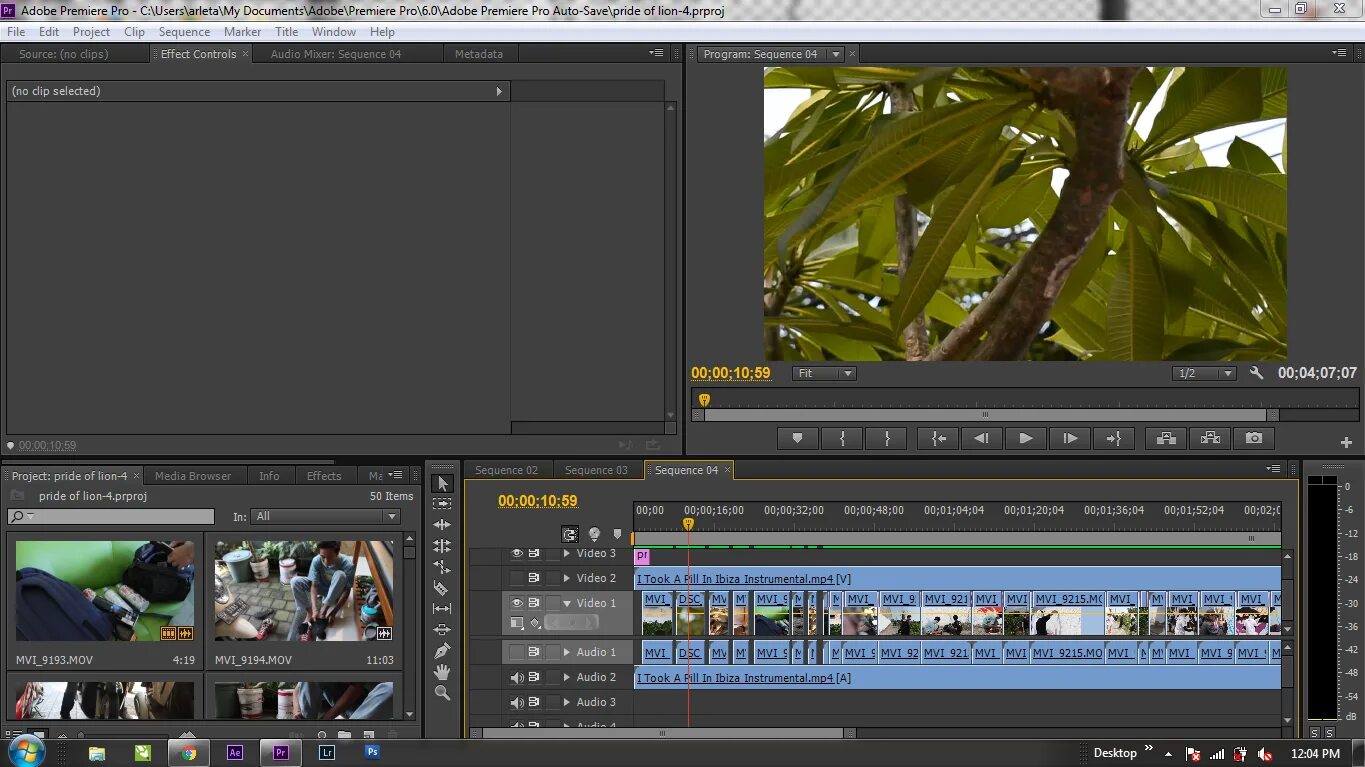The width and height of the screenshot is (1365, 767).
Task: Toggle Snap in the timeline
Action: coord(570,534)
